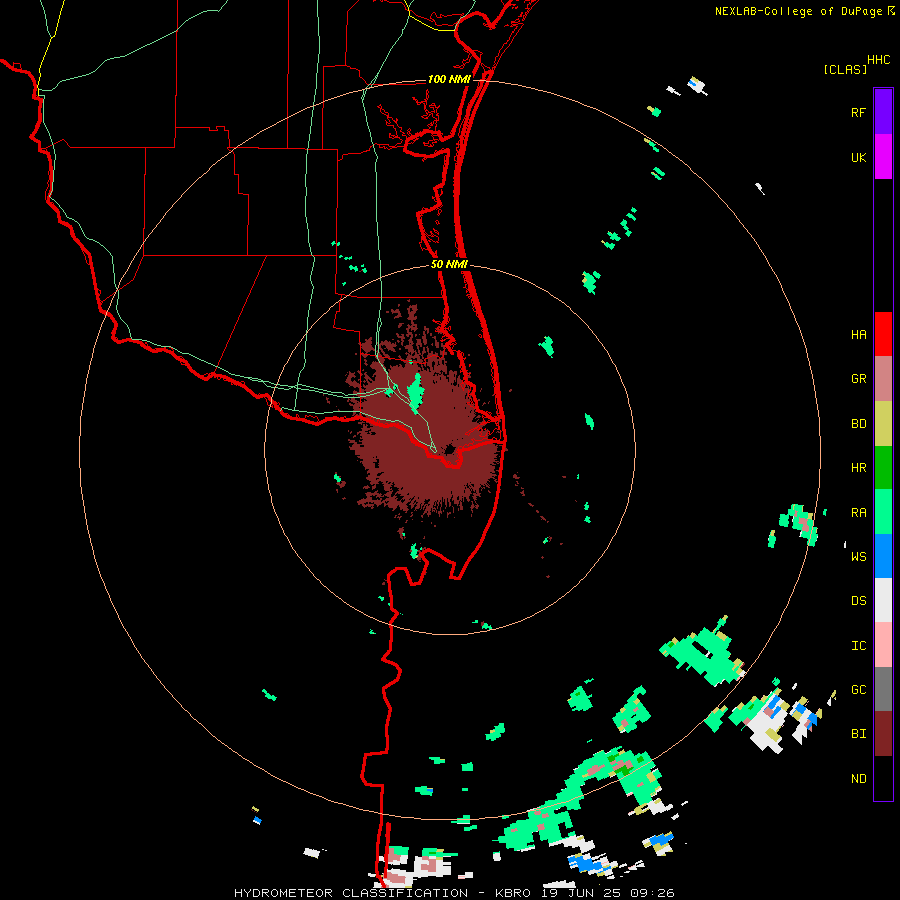Click the 100 NMI range ring label
The image size is (900, 900).
coord(449,79)
